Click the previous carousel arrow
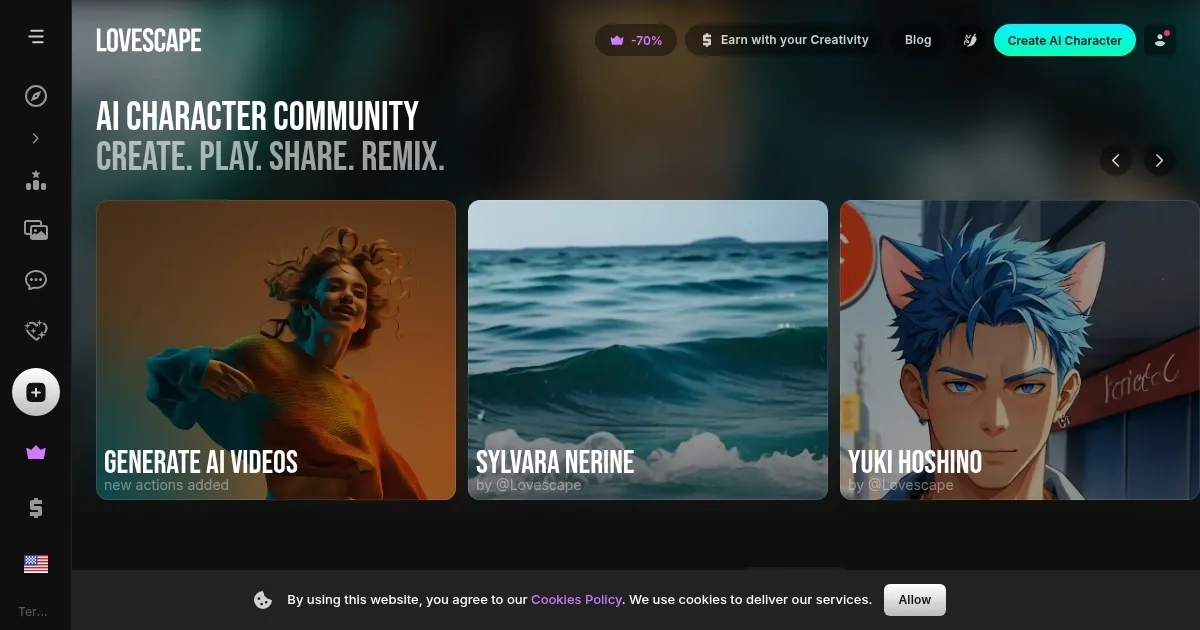The image size is (1200, 630). (x=1115, y=160)
